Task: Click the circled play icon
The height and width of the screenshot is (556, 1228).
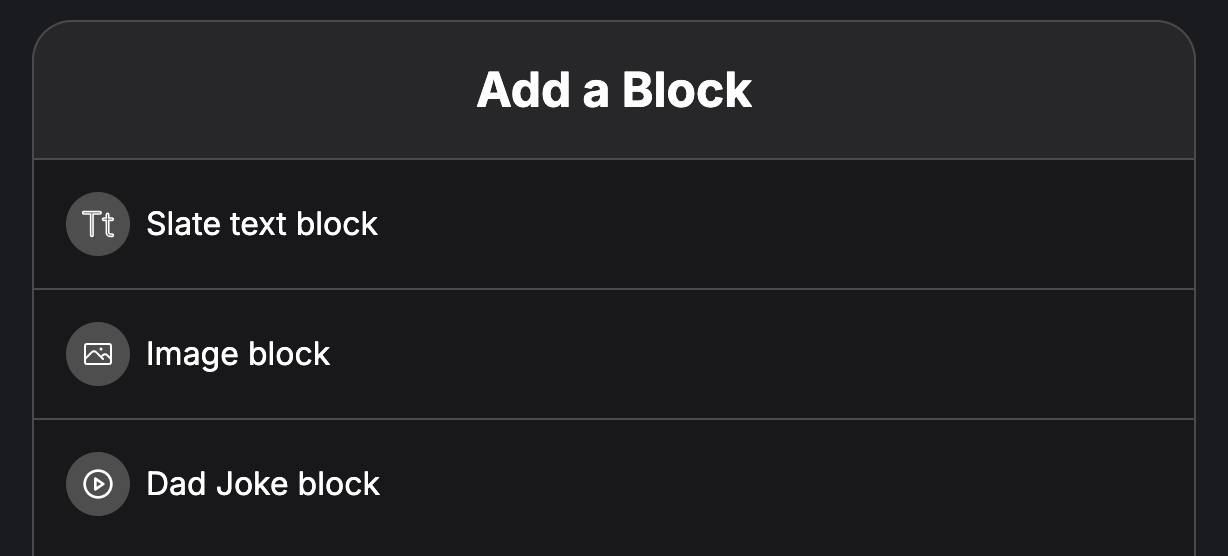Action: [98, 484]
